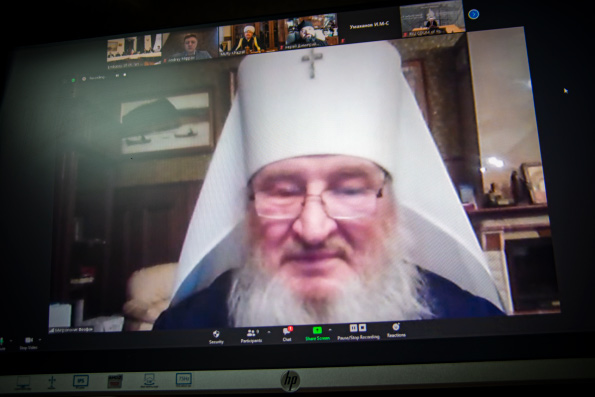Select the Andrey participant thumbnail
This screenshot has height=397, width=595.
click(x=190, y=46)
